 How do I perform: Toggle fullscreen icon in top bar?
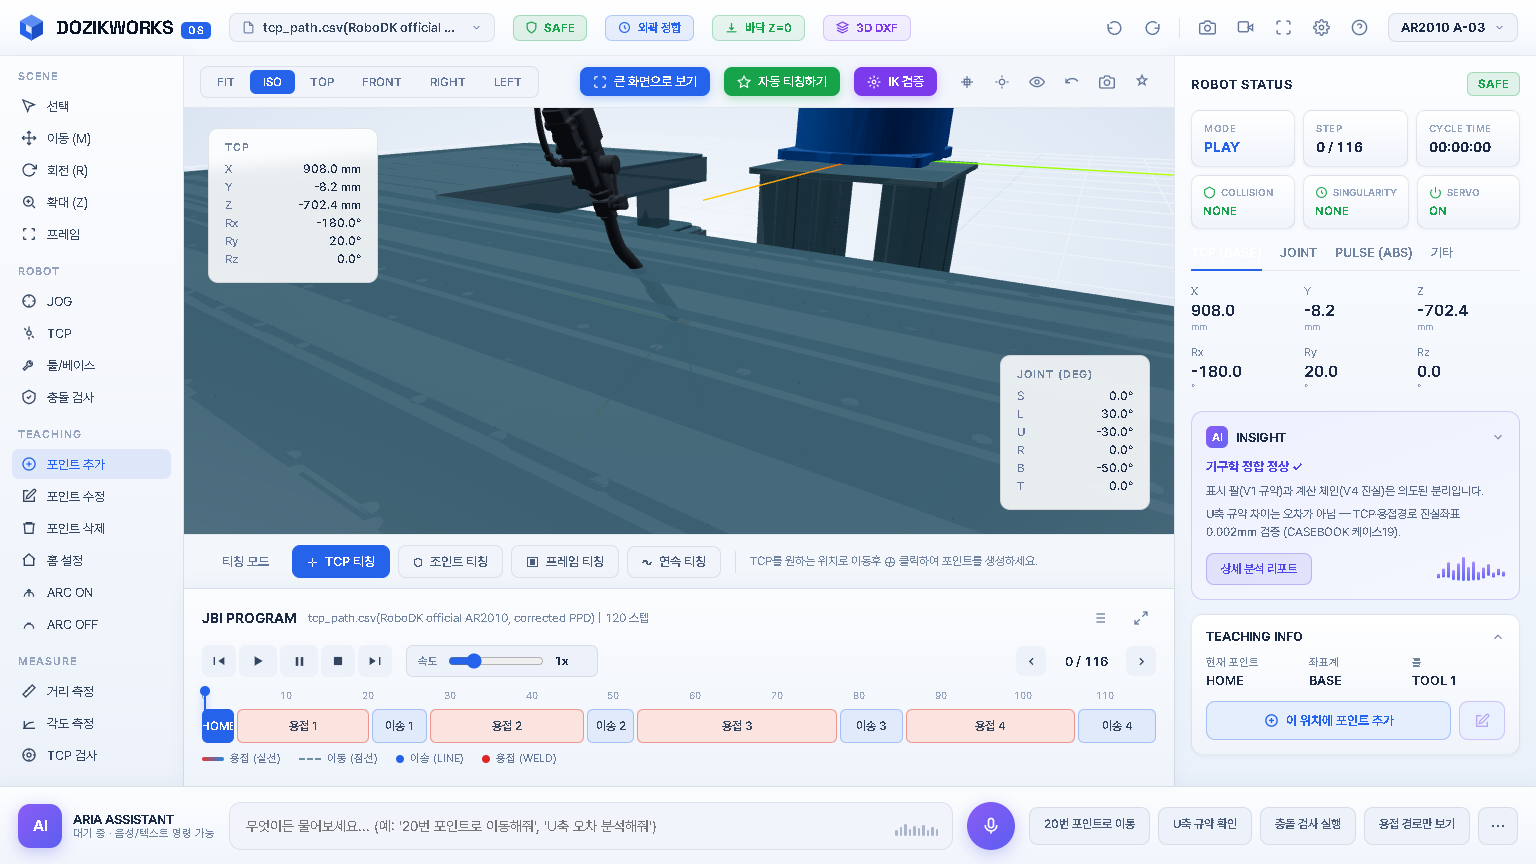(1283, 28)
